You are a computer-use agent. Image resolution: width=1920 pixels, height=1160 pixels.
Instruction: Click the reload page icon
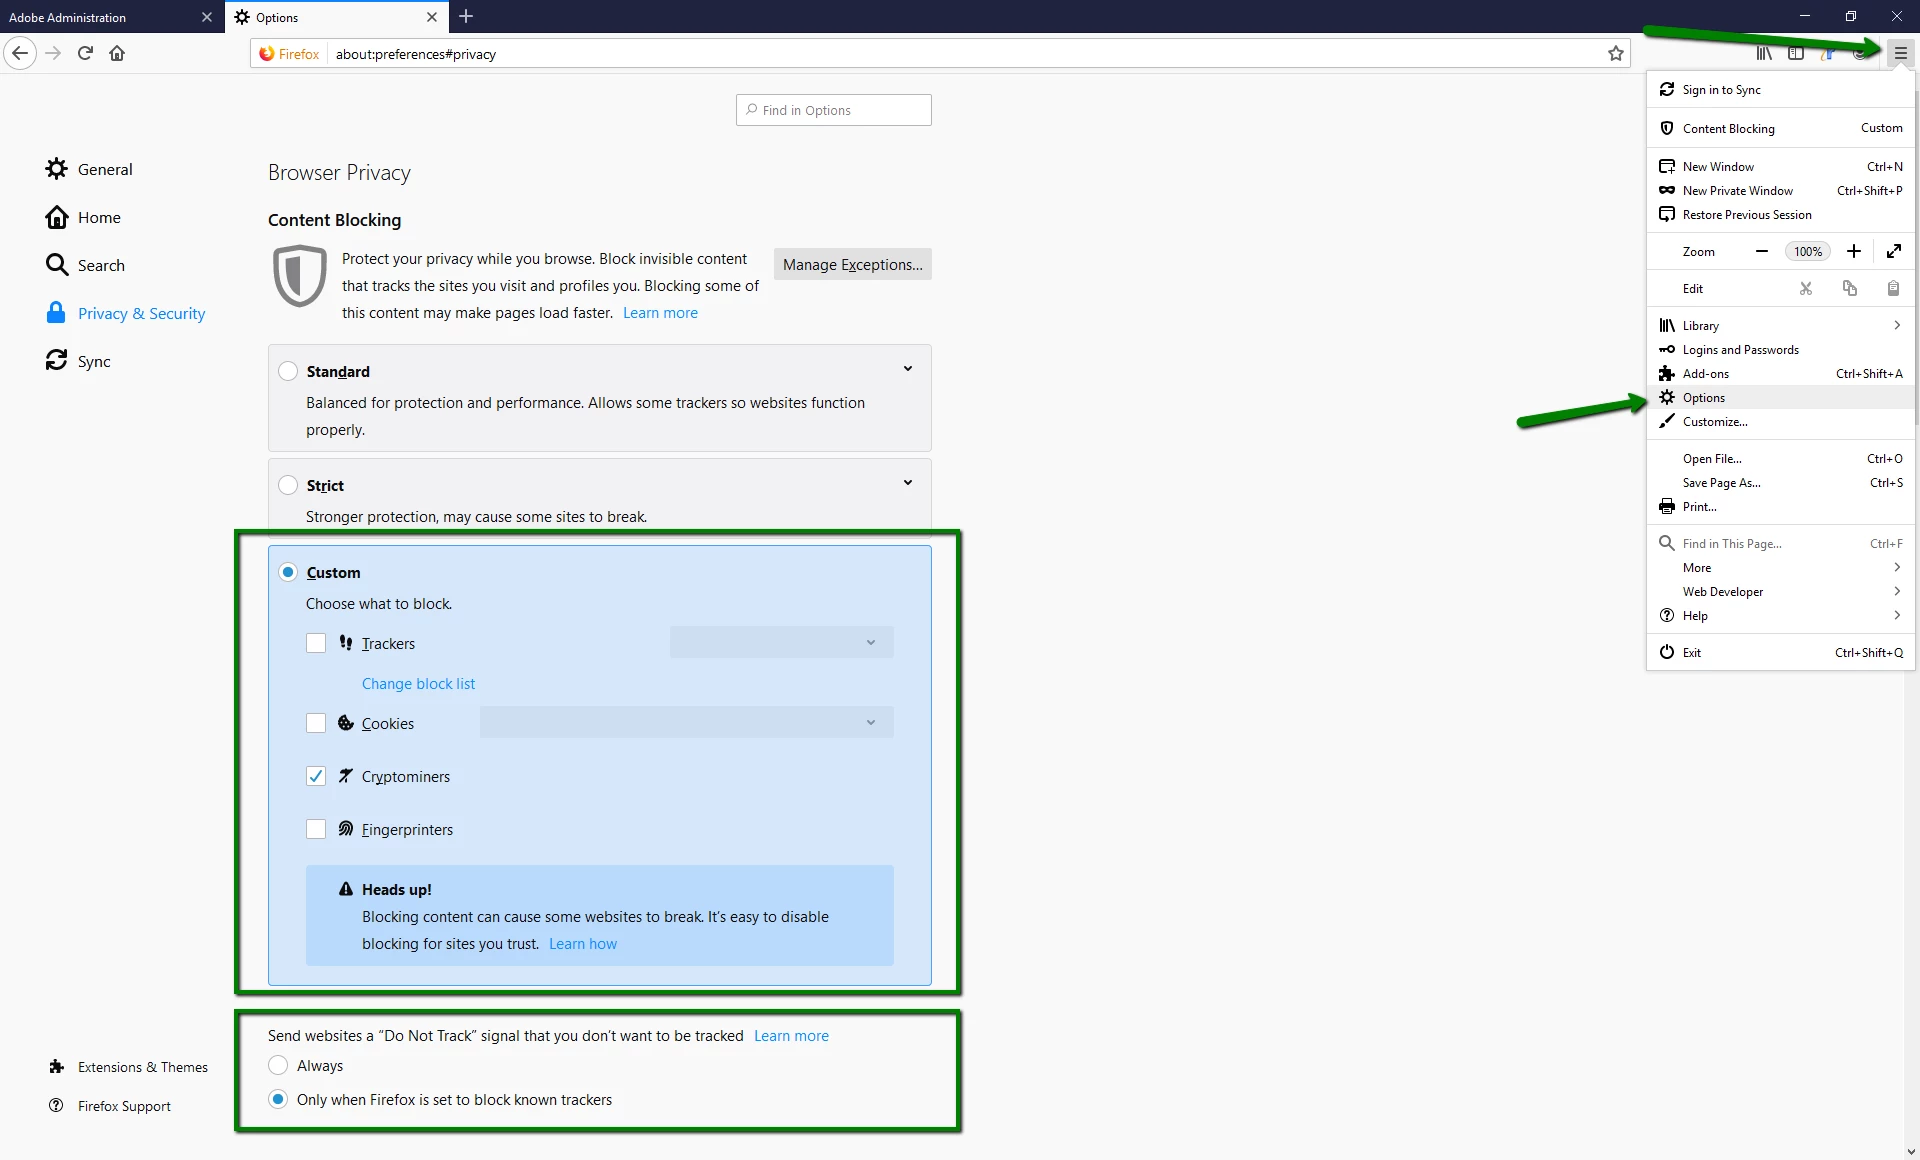[x=85, y=54]
